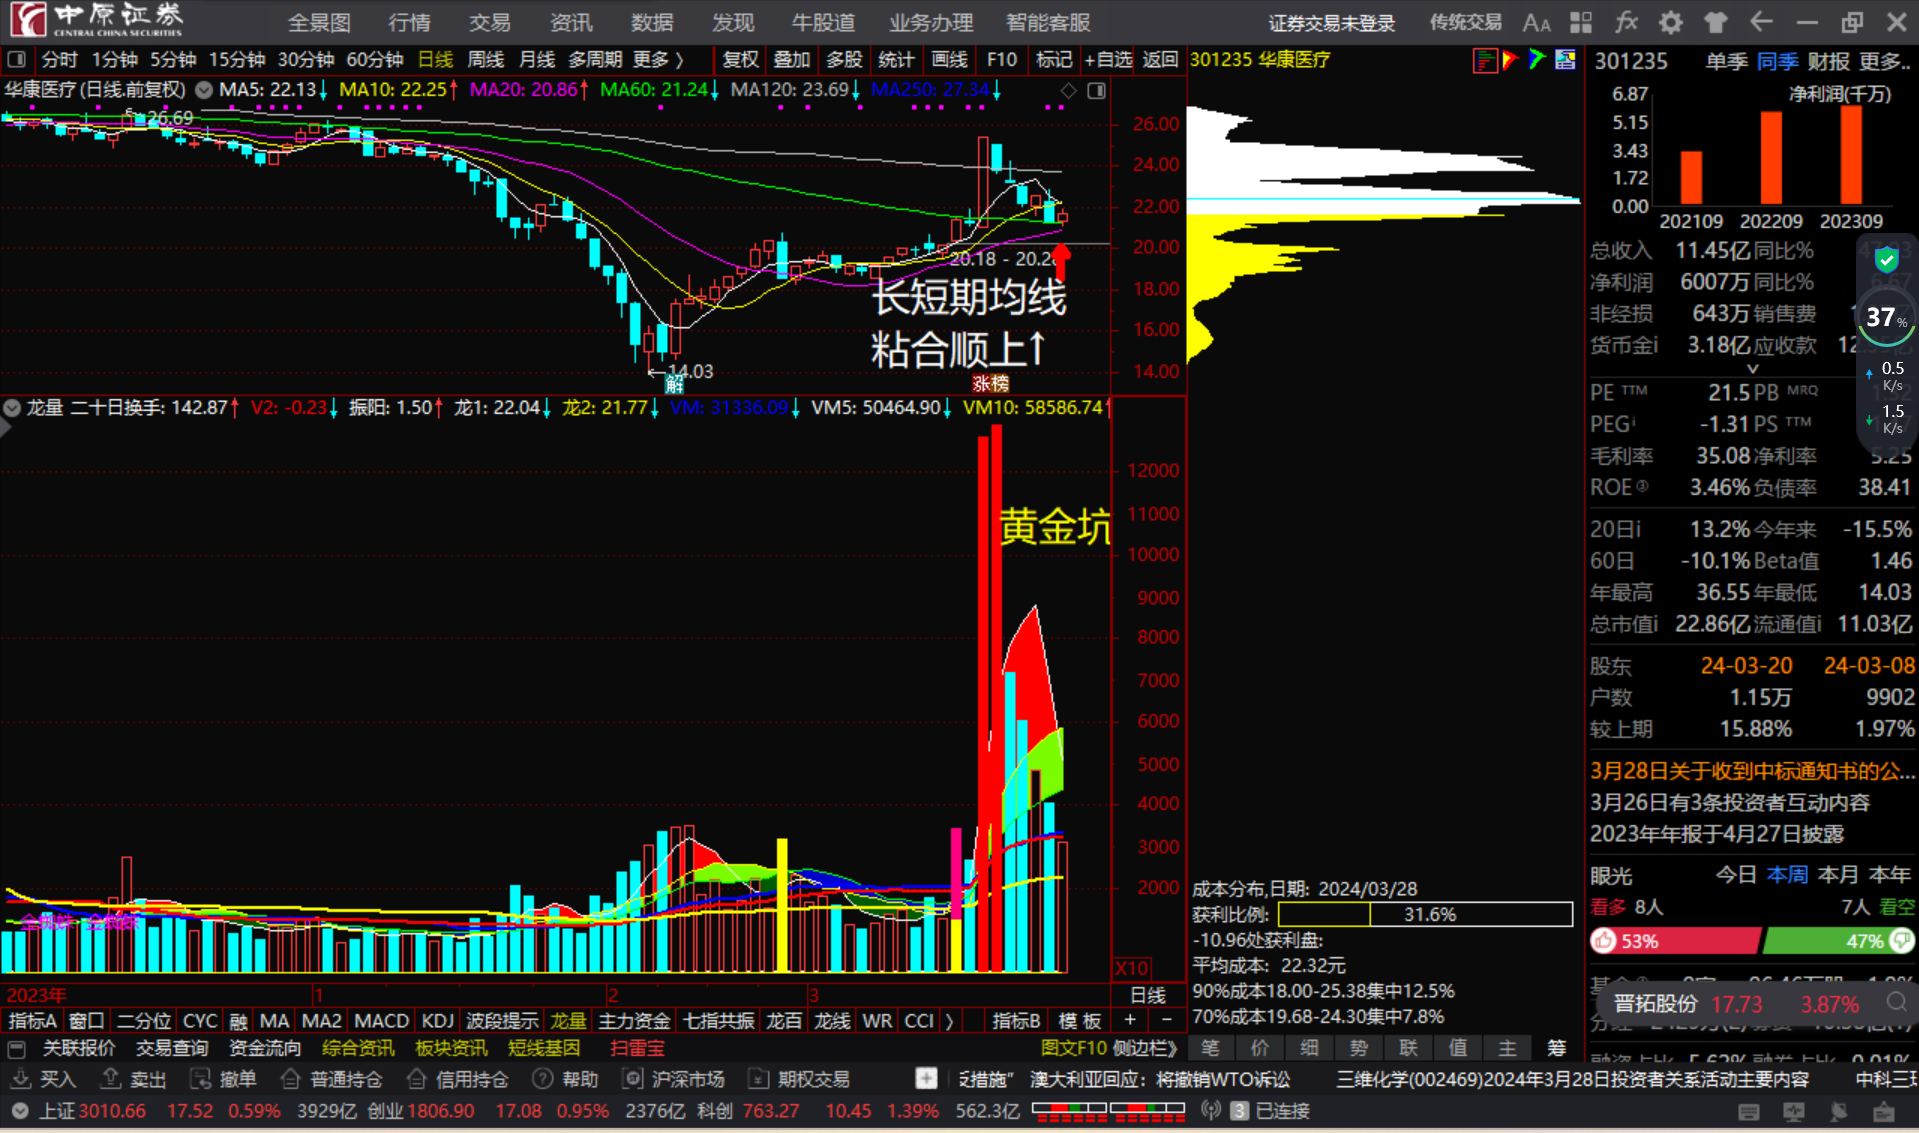Open the settings gear icon
This screenshot has width=1919, height=1133.
click(1670, 22)
